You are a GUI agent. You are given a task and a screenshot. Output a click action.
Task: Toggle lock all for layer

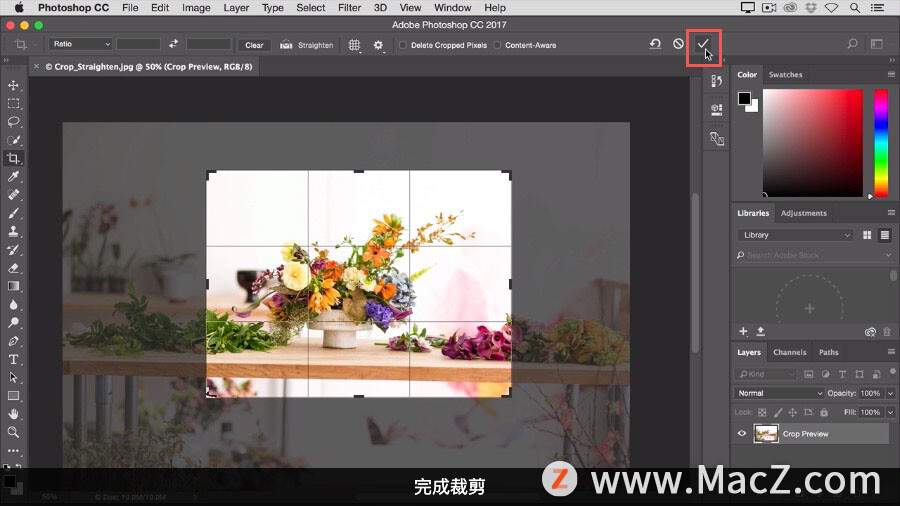(824, 412)
